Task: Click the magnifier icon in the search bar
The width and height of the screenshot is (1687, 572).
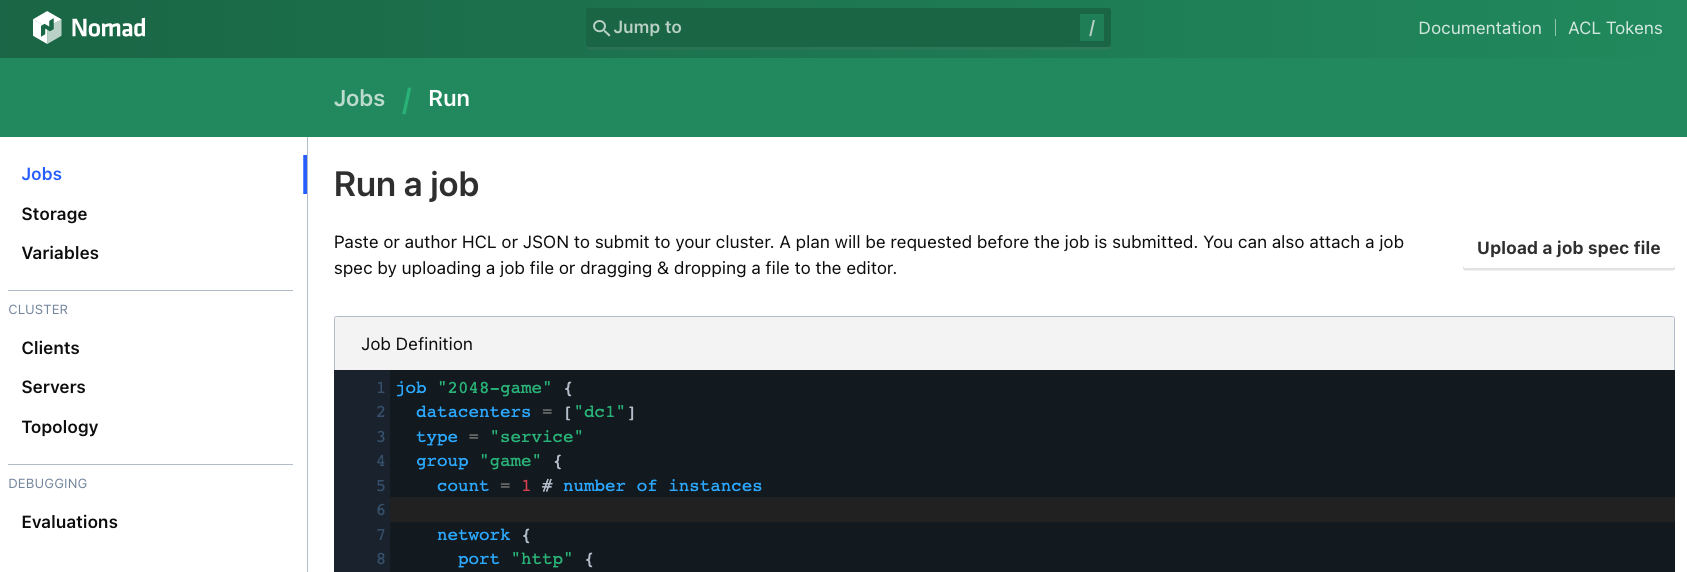Action: click(x=601, y=28)
